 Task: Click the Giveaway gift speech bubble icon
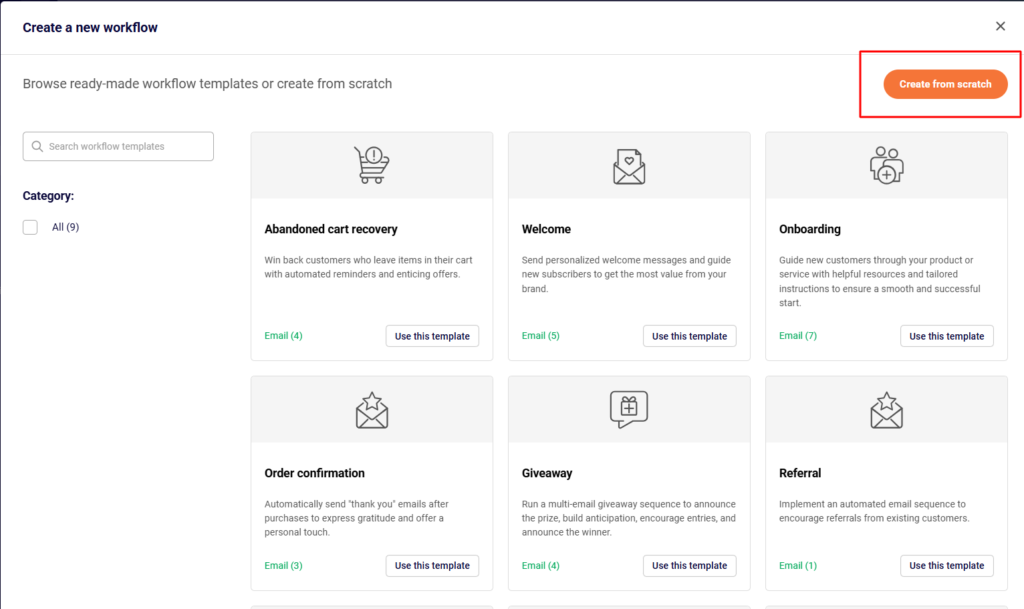[x=629, y=409]
